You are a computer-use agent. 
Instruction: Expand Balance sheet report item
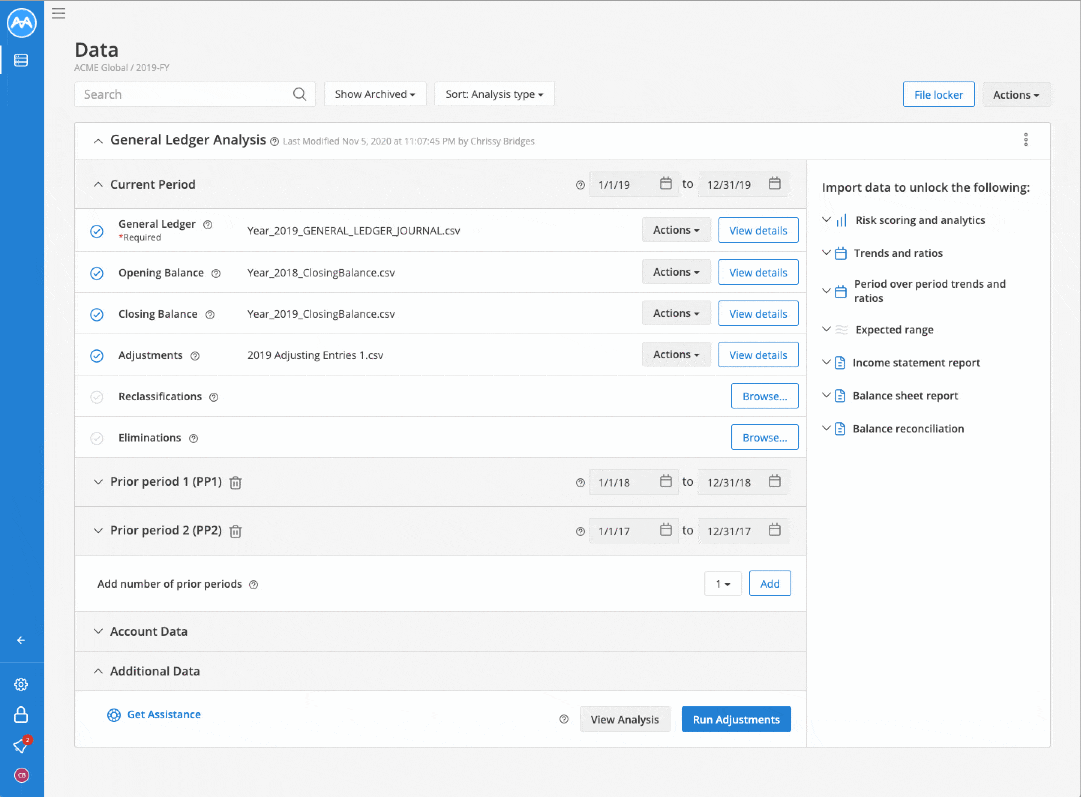(x=827, y=395)
